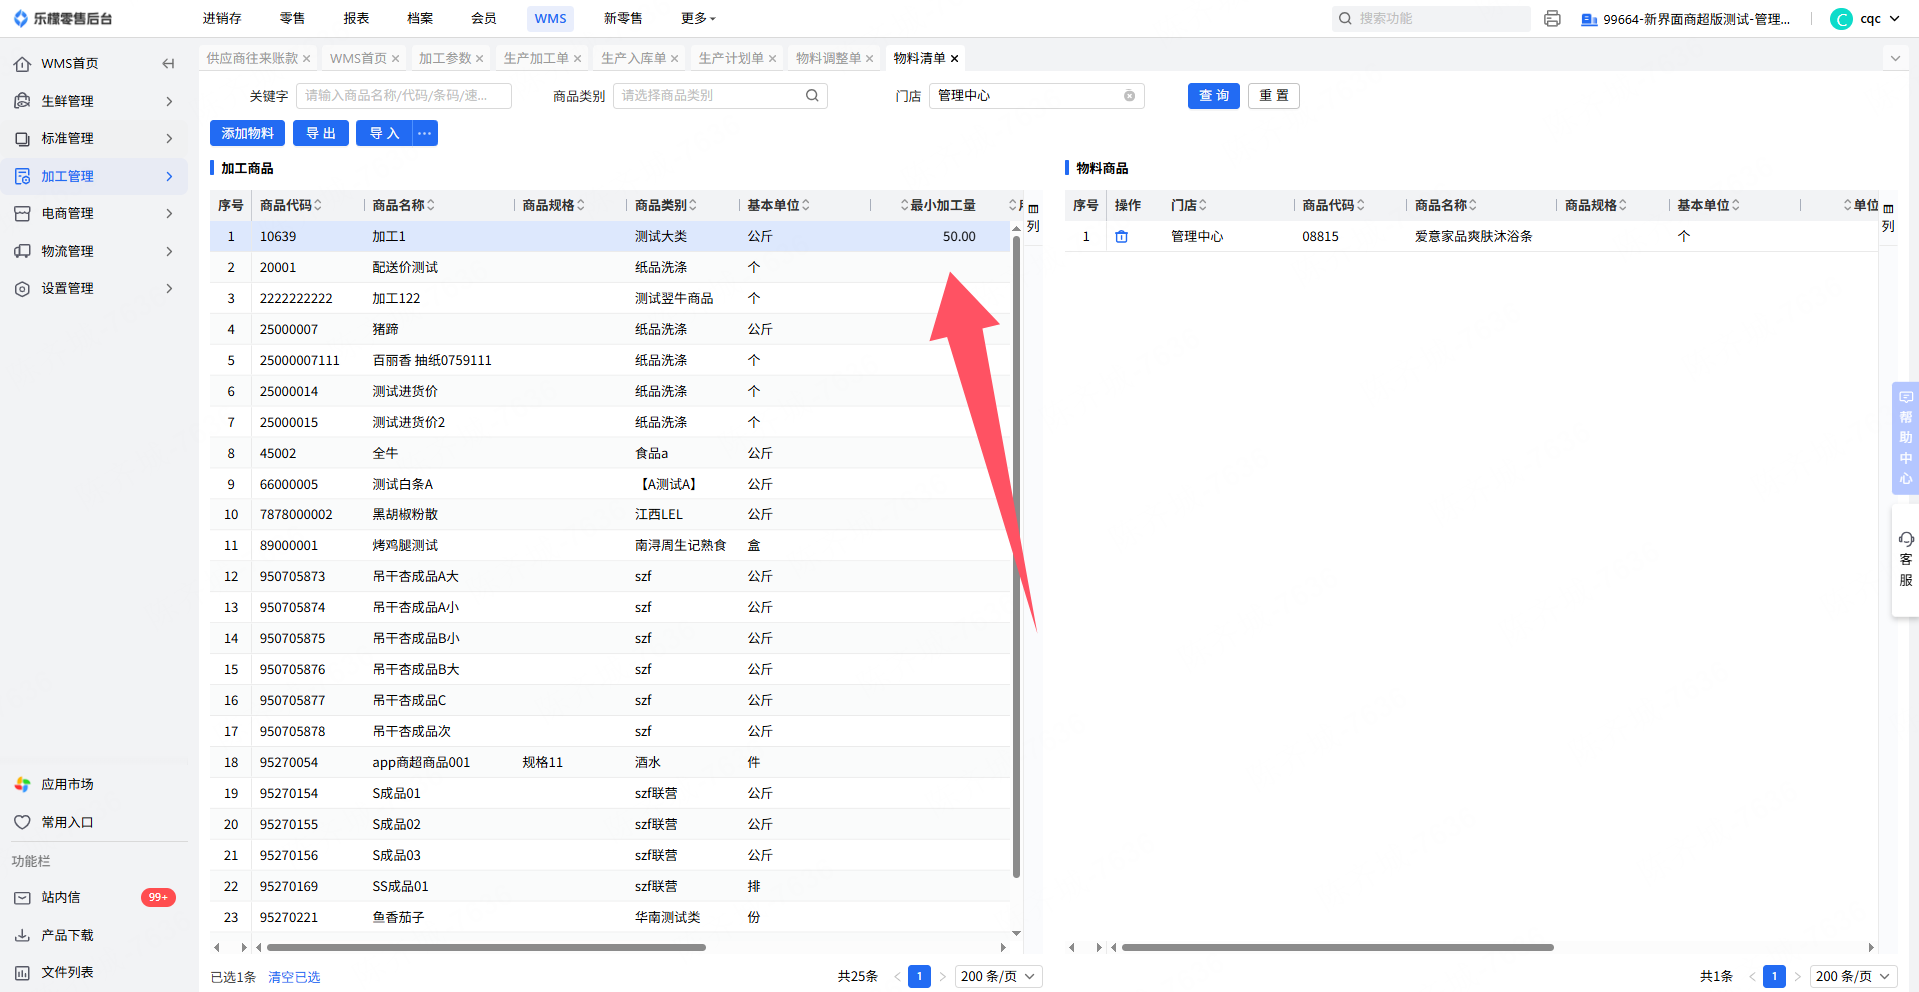
Task: Open column settings for 加工商品 table
Action: pyautogui.click(x=1033, y=217)
